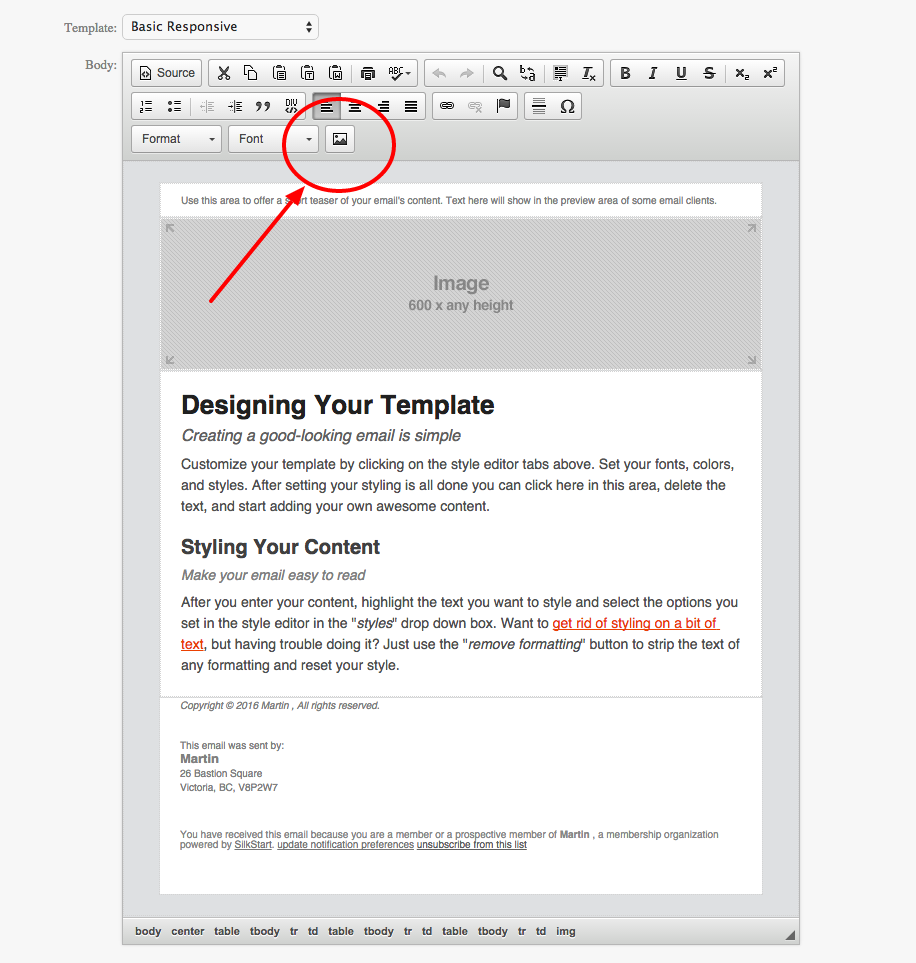
Task: Expand the Format dropdown
Action: (x=179, y=139)
